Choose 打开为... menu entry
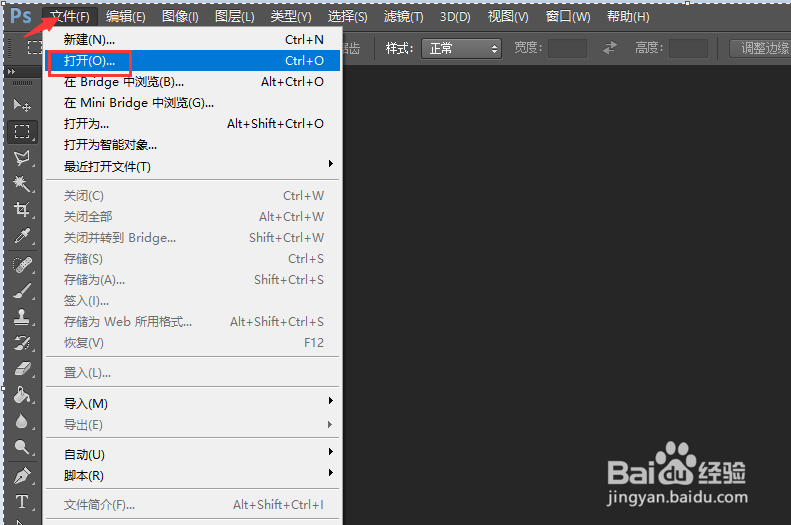The image size is (791, 525). [192, 124]
